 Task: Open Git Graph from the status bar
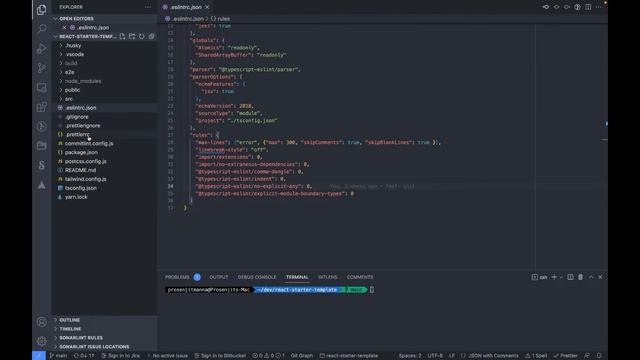302,356
